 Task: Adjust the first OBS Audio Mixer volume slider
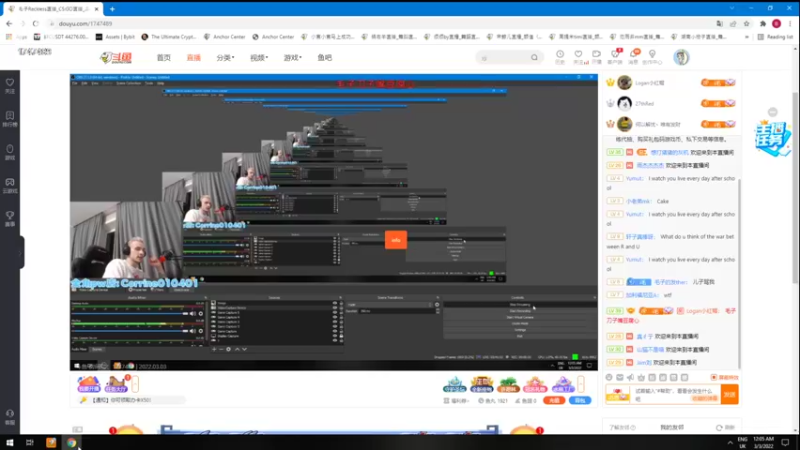click(x=130, y=314)
